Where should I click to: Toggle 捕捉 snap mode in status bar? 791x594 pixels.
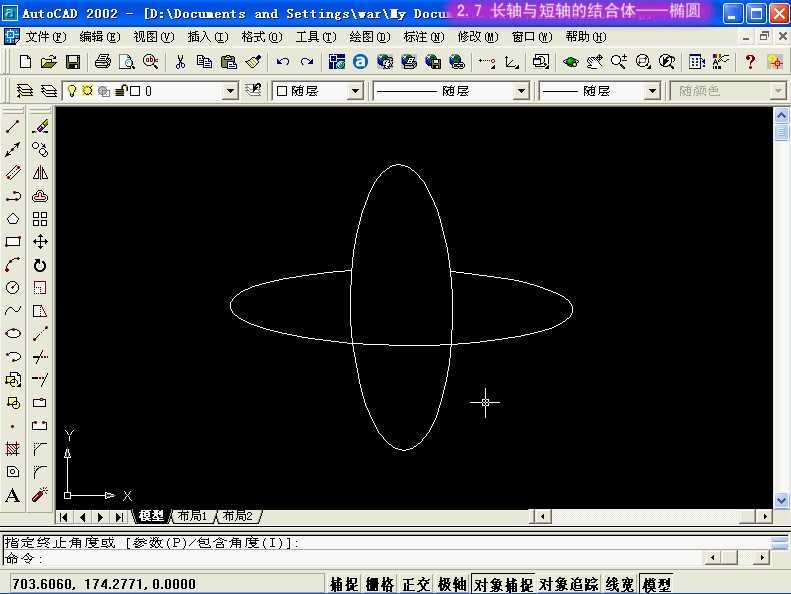(344, 584)
